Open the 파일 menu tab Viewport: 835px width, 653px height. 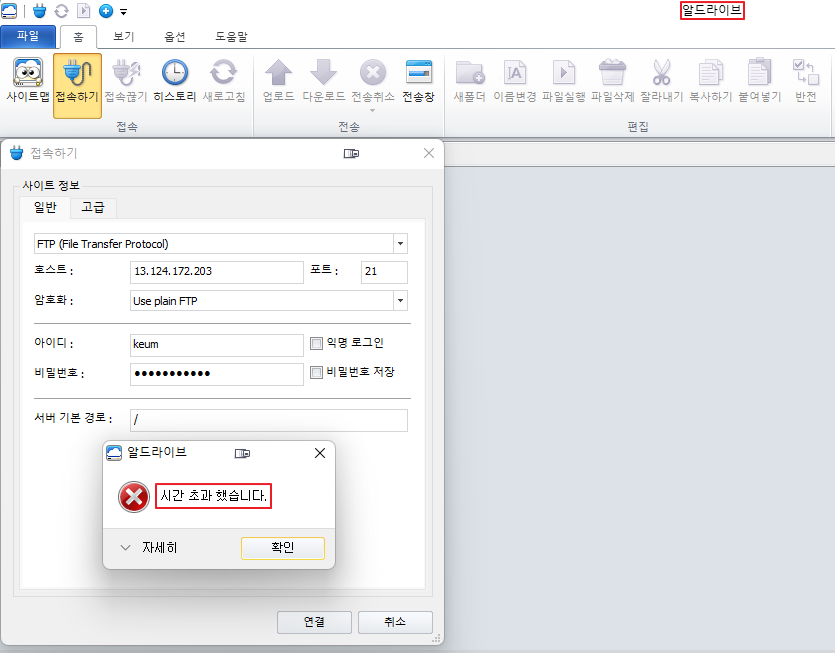28,36
